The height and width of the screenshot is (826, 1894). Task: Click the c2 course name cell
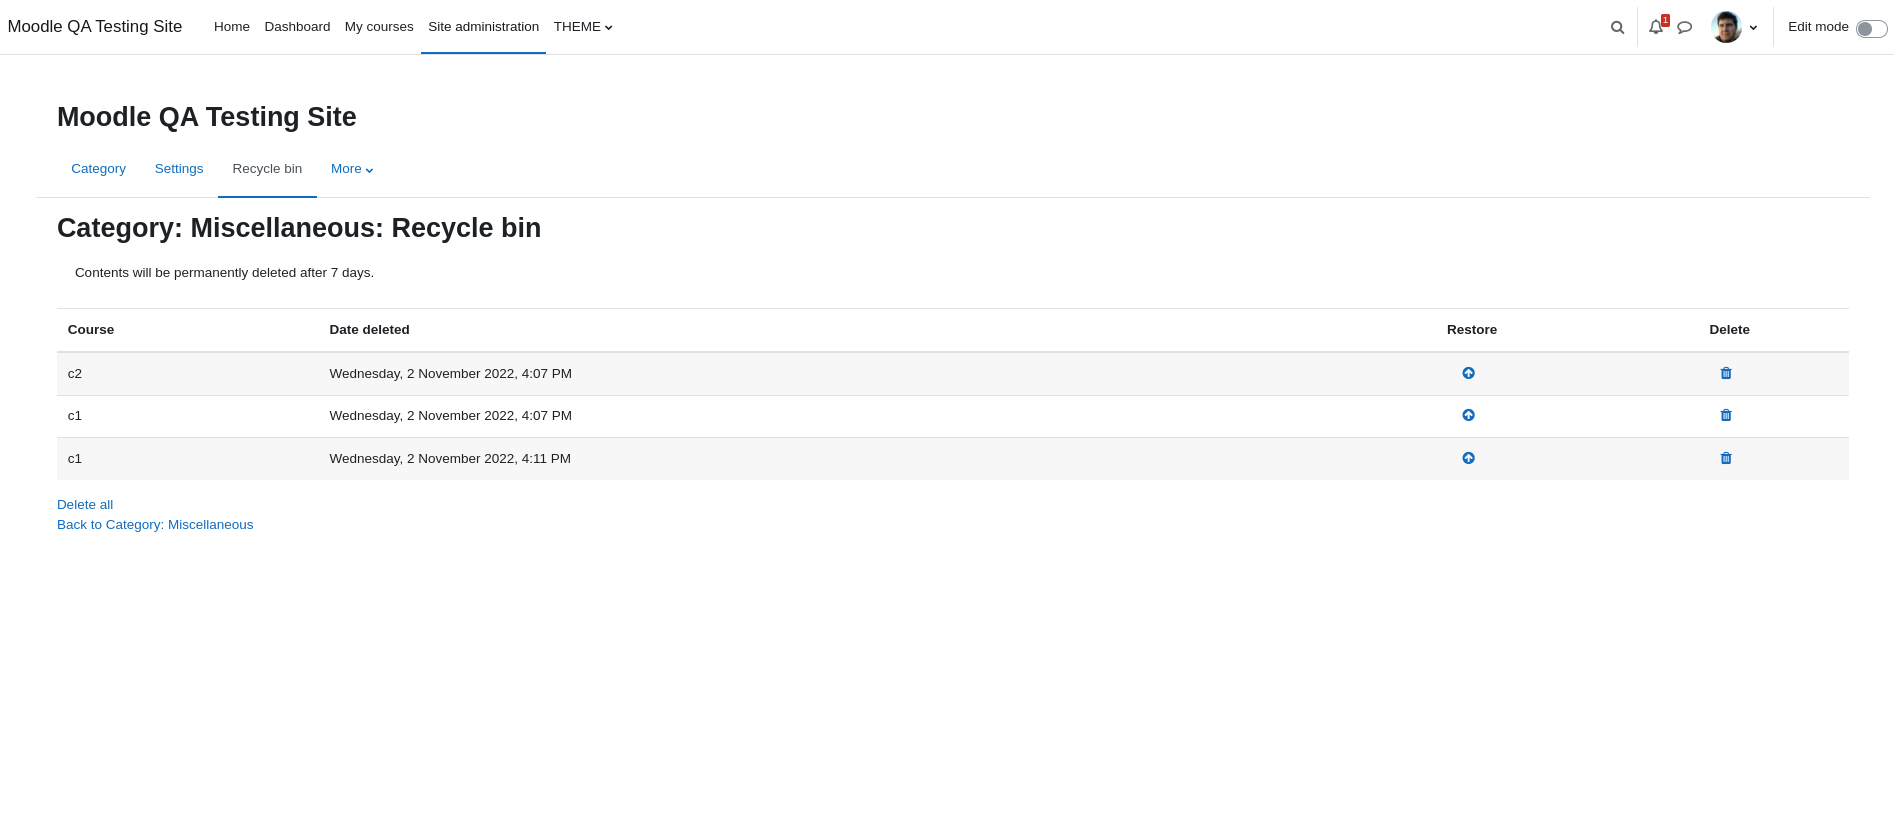pos(75,374)
